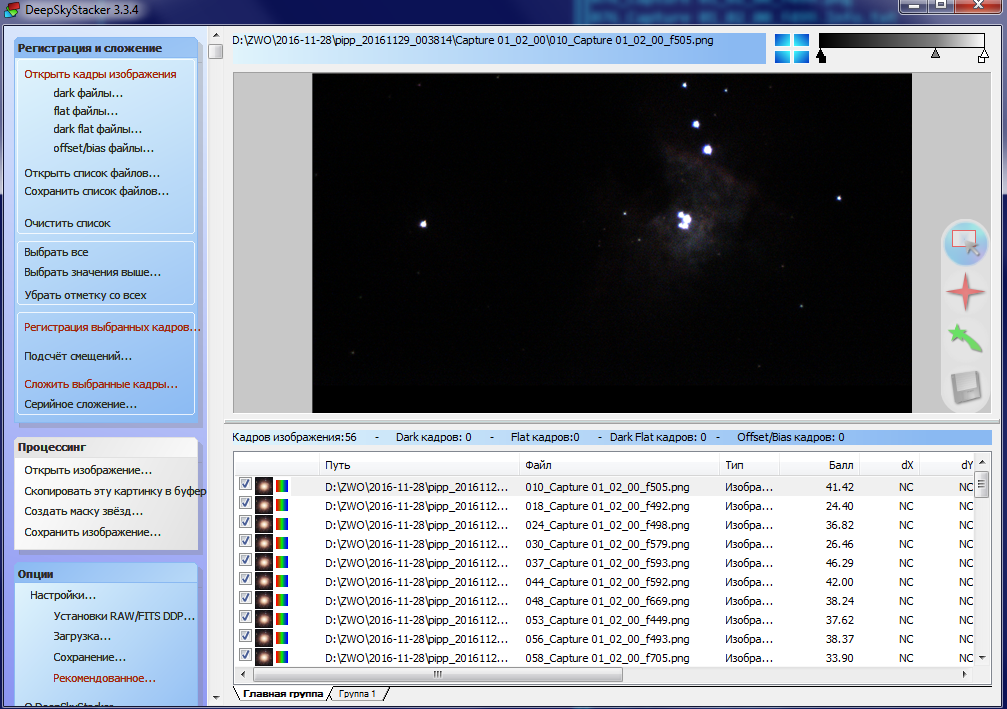Click flat файлы link
1007x709 pixels.
coord(85,111)
